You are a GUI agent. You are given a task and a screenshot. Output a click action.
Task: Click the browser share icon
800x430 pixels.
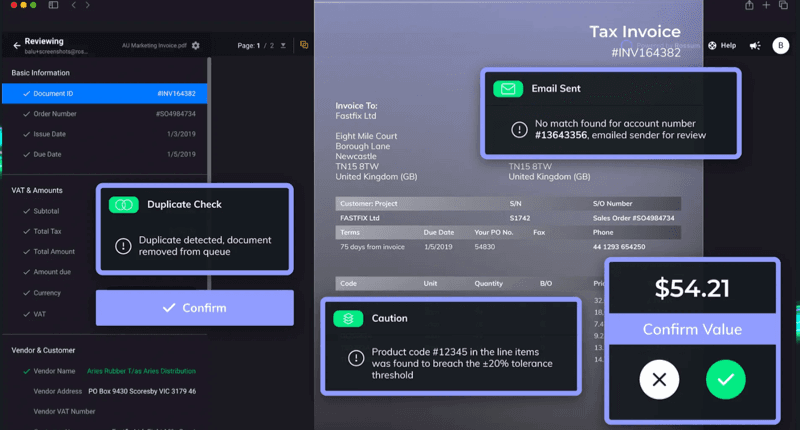(x=749, y=6)
